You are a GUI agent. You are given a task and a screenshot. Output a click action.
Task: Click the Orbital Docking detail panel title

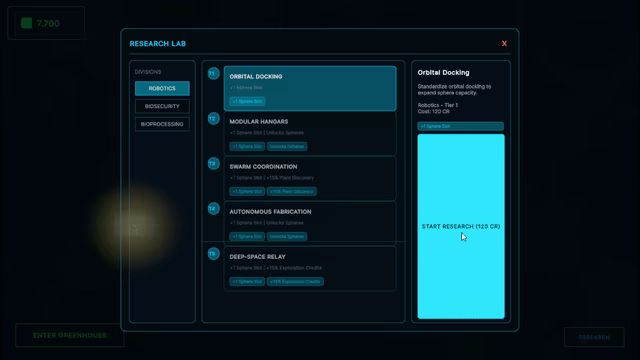[443, 73]
